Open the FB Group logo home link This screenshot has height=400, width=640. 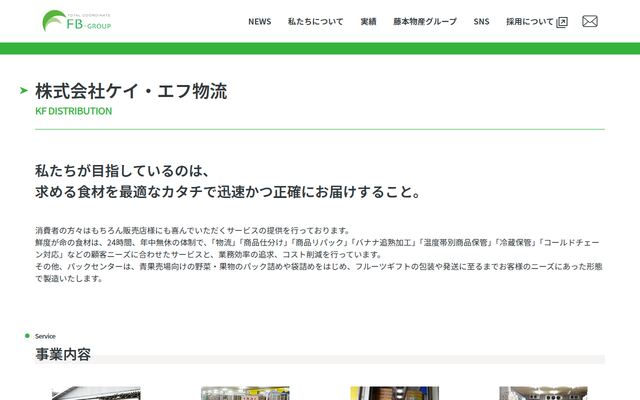(x=77, y=21)
